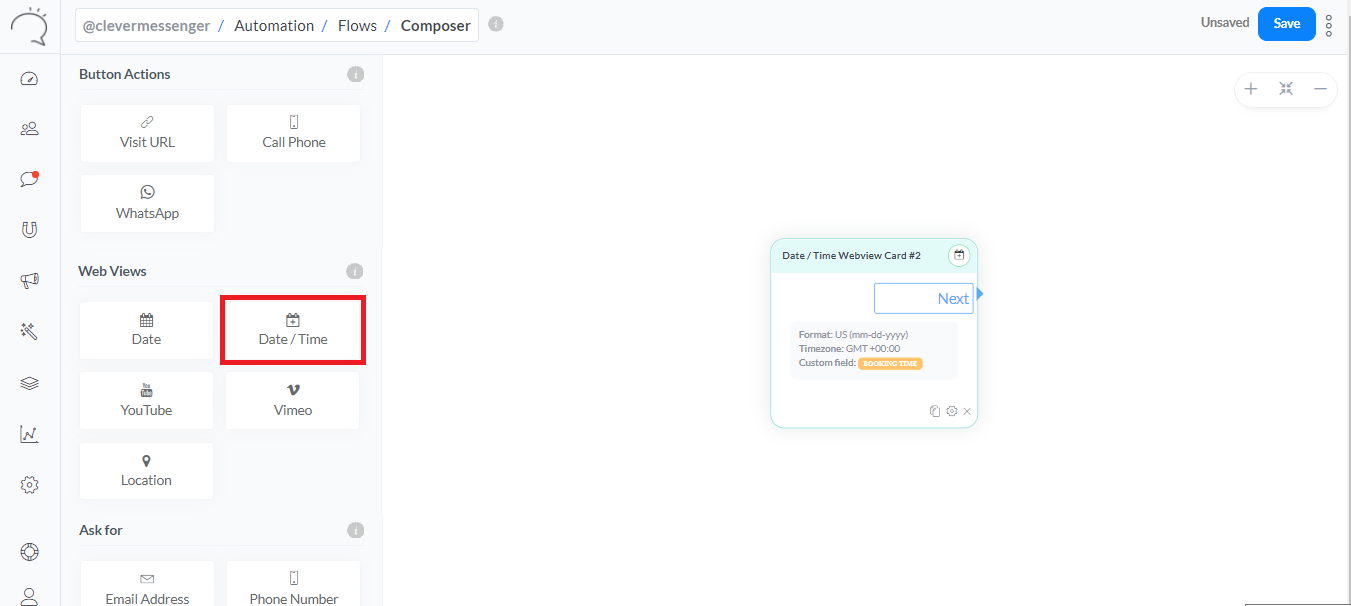Show info for the Web Views section
Image resolution: width=1351 pixels, height=606 pixels.
[x=355, y=271]
